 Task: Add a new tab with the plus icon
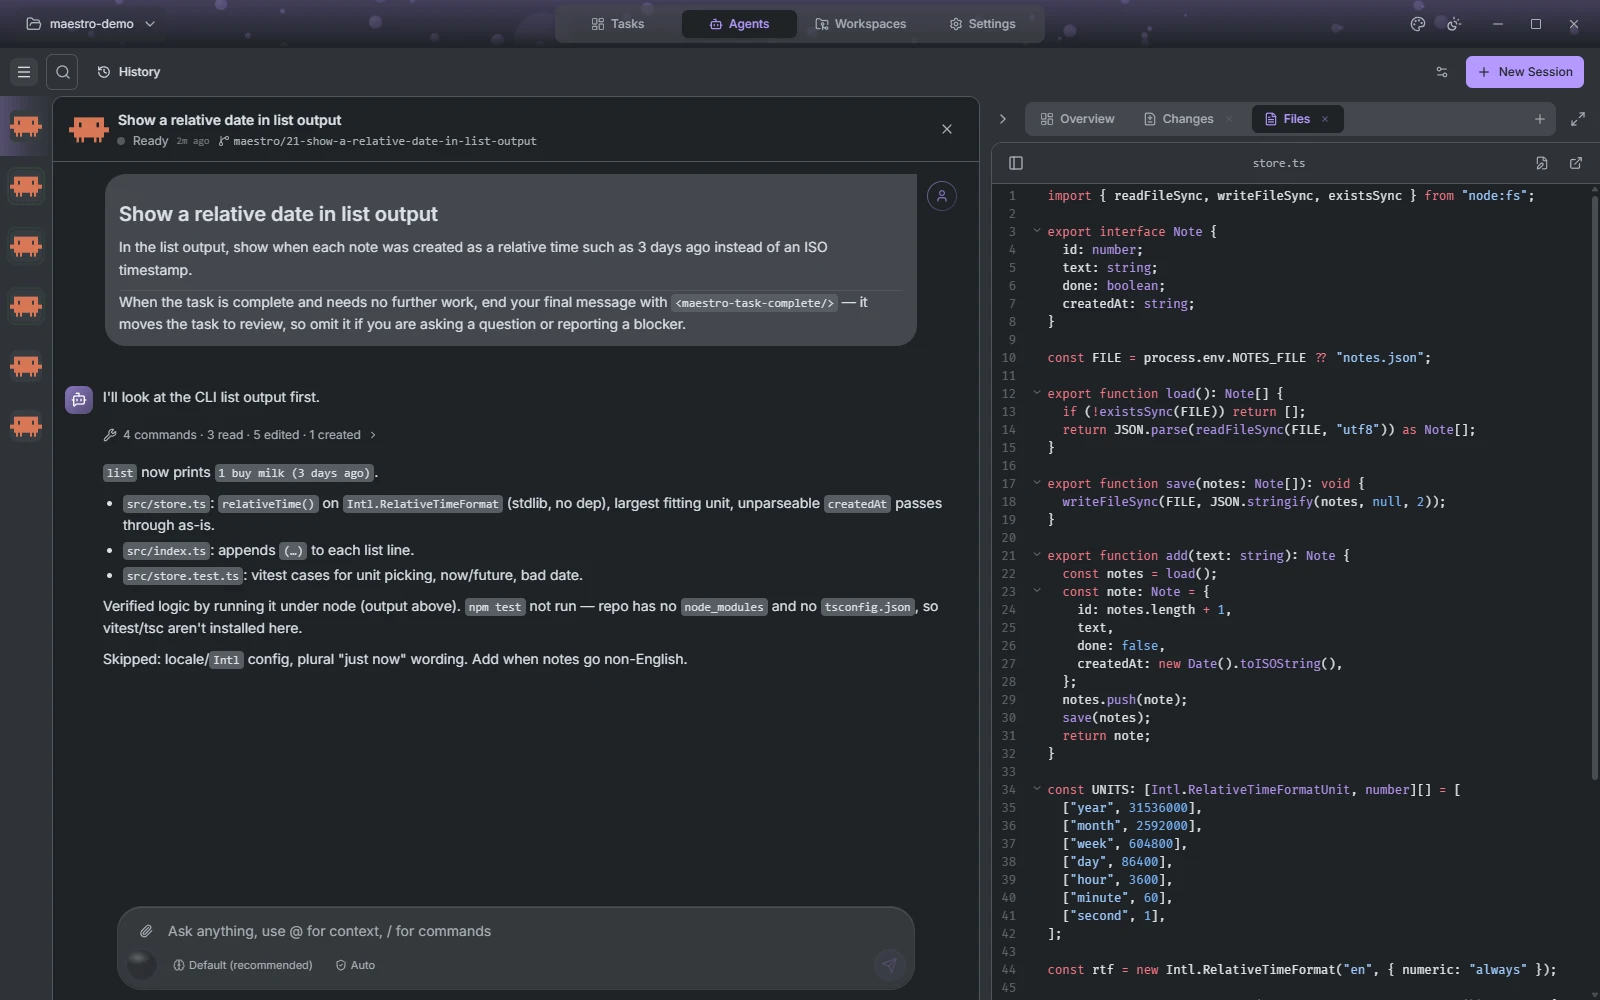click(x=1540, y=119)
